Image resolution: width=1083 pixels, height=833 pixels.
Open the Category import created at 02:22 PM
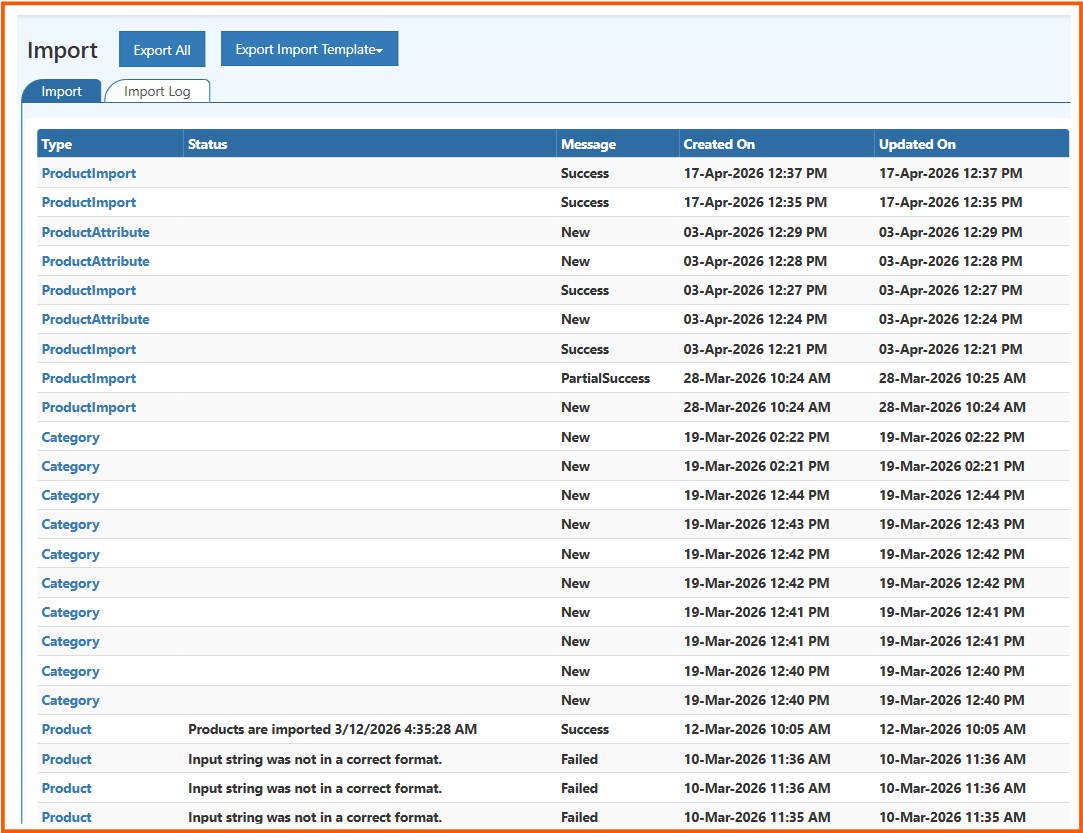(x=70, y=437)
